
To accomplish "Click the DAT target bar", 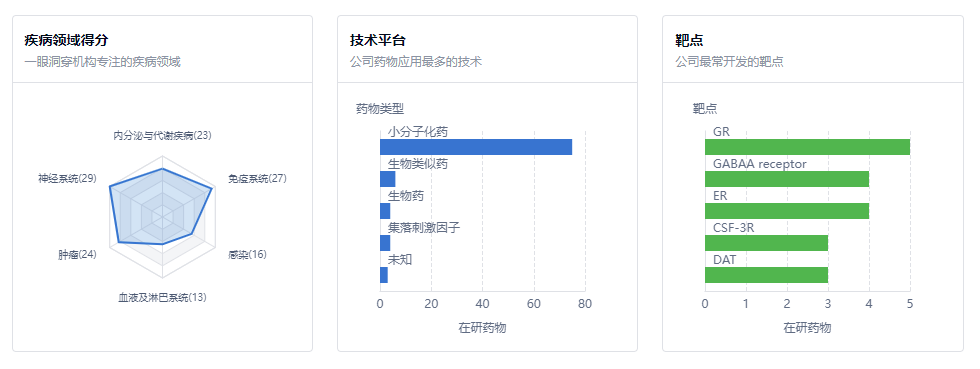I will [766, 275].
